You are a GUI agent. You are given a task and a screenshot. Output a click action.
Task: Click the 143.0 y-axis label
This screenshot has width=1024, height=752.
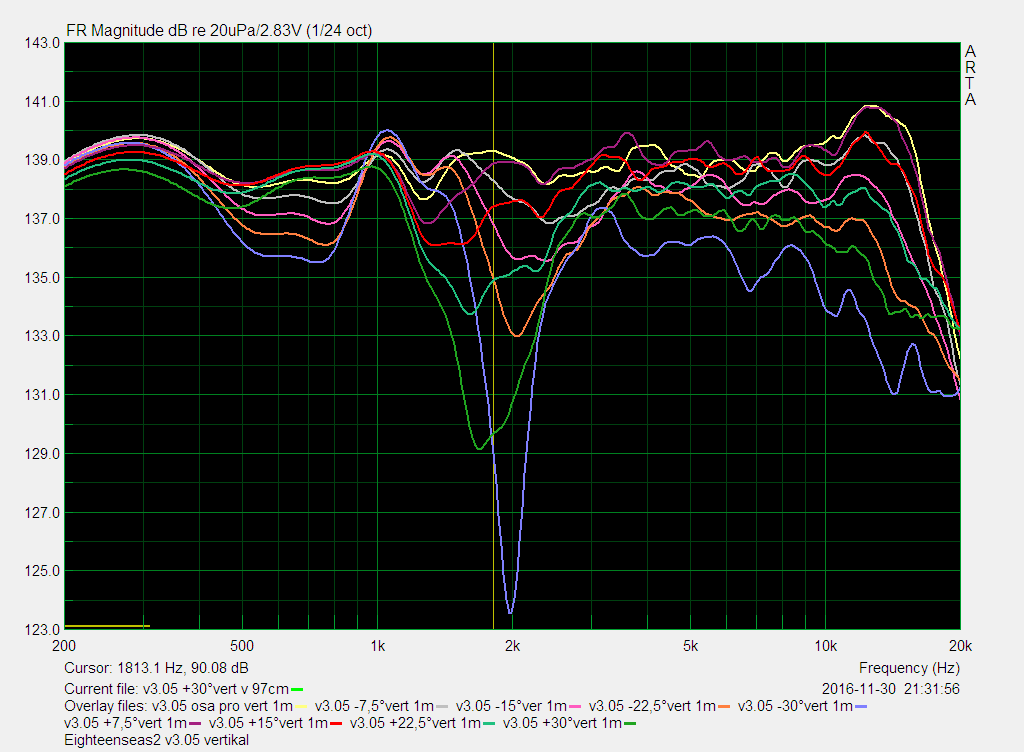pos(42,43)
